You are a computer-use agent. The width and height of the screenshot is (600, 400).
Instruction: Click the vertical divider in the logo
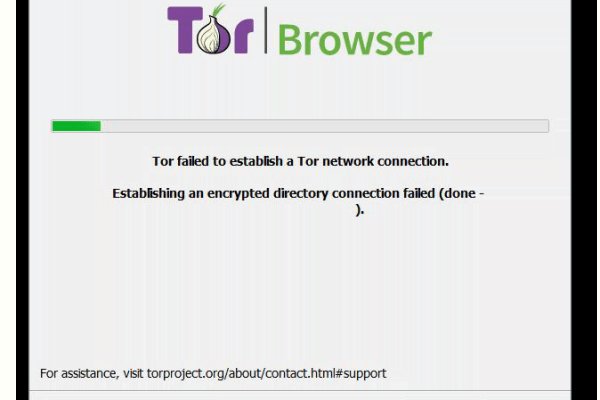click(265, 30)
